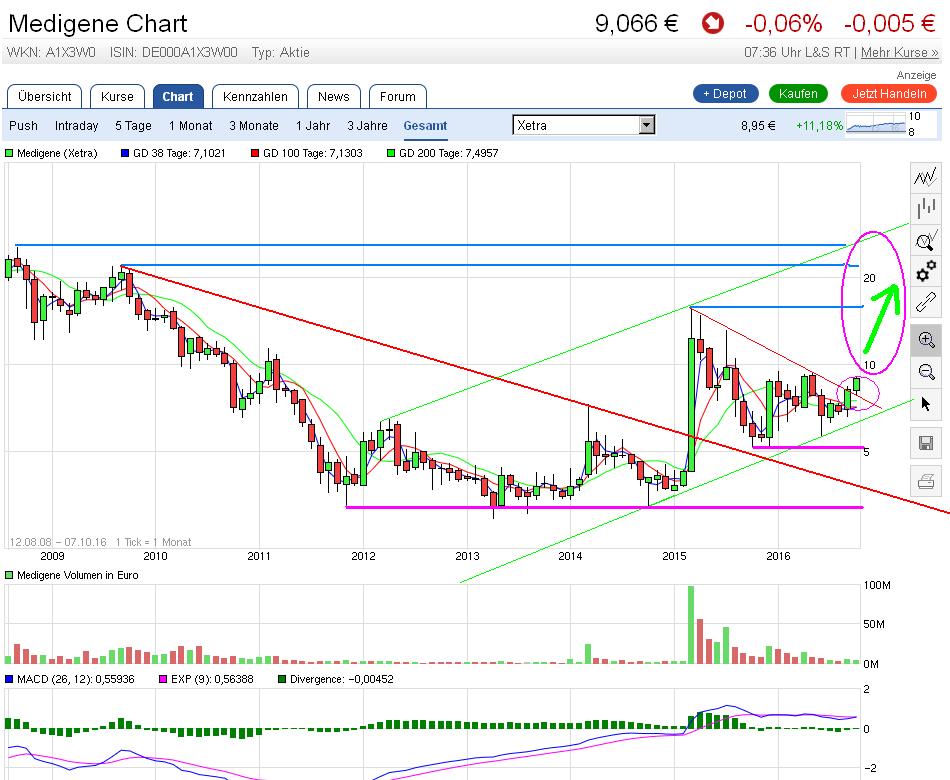Click the Anzeige label
The height and width of the screenshot is (780, 950).
coord(916,75)
